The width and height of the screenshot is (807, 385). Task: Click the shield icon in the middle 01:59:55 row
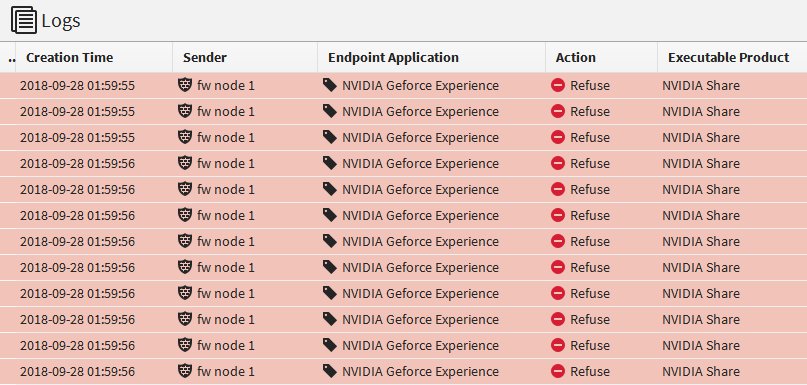tap(185, 111)
